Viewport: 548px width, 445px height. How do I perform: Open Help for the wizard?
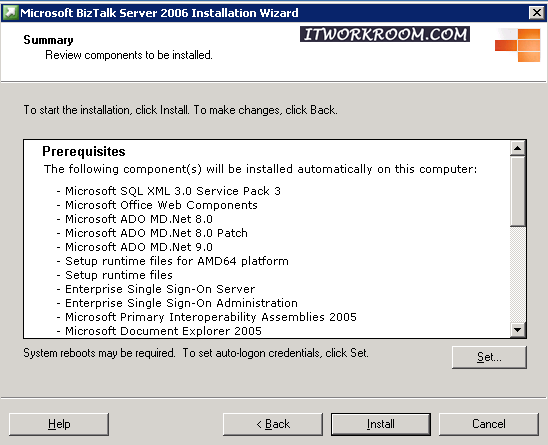(x=59, y=424)
